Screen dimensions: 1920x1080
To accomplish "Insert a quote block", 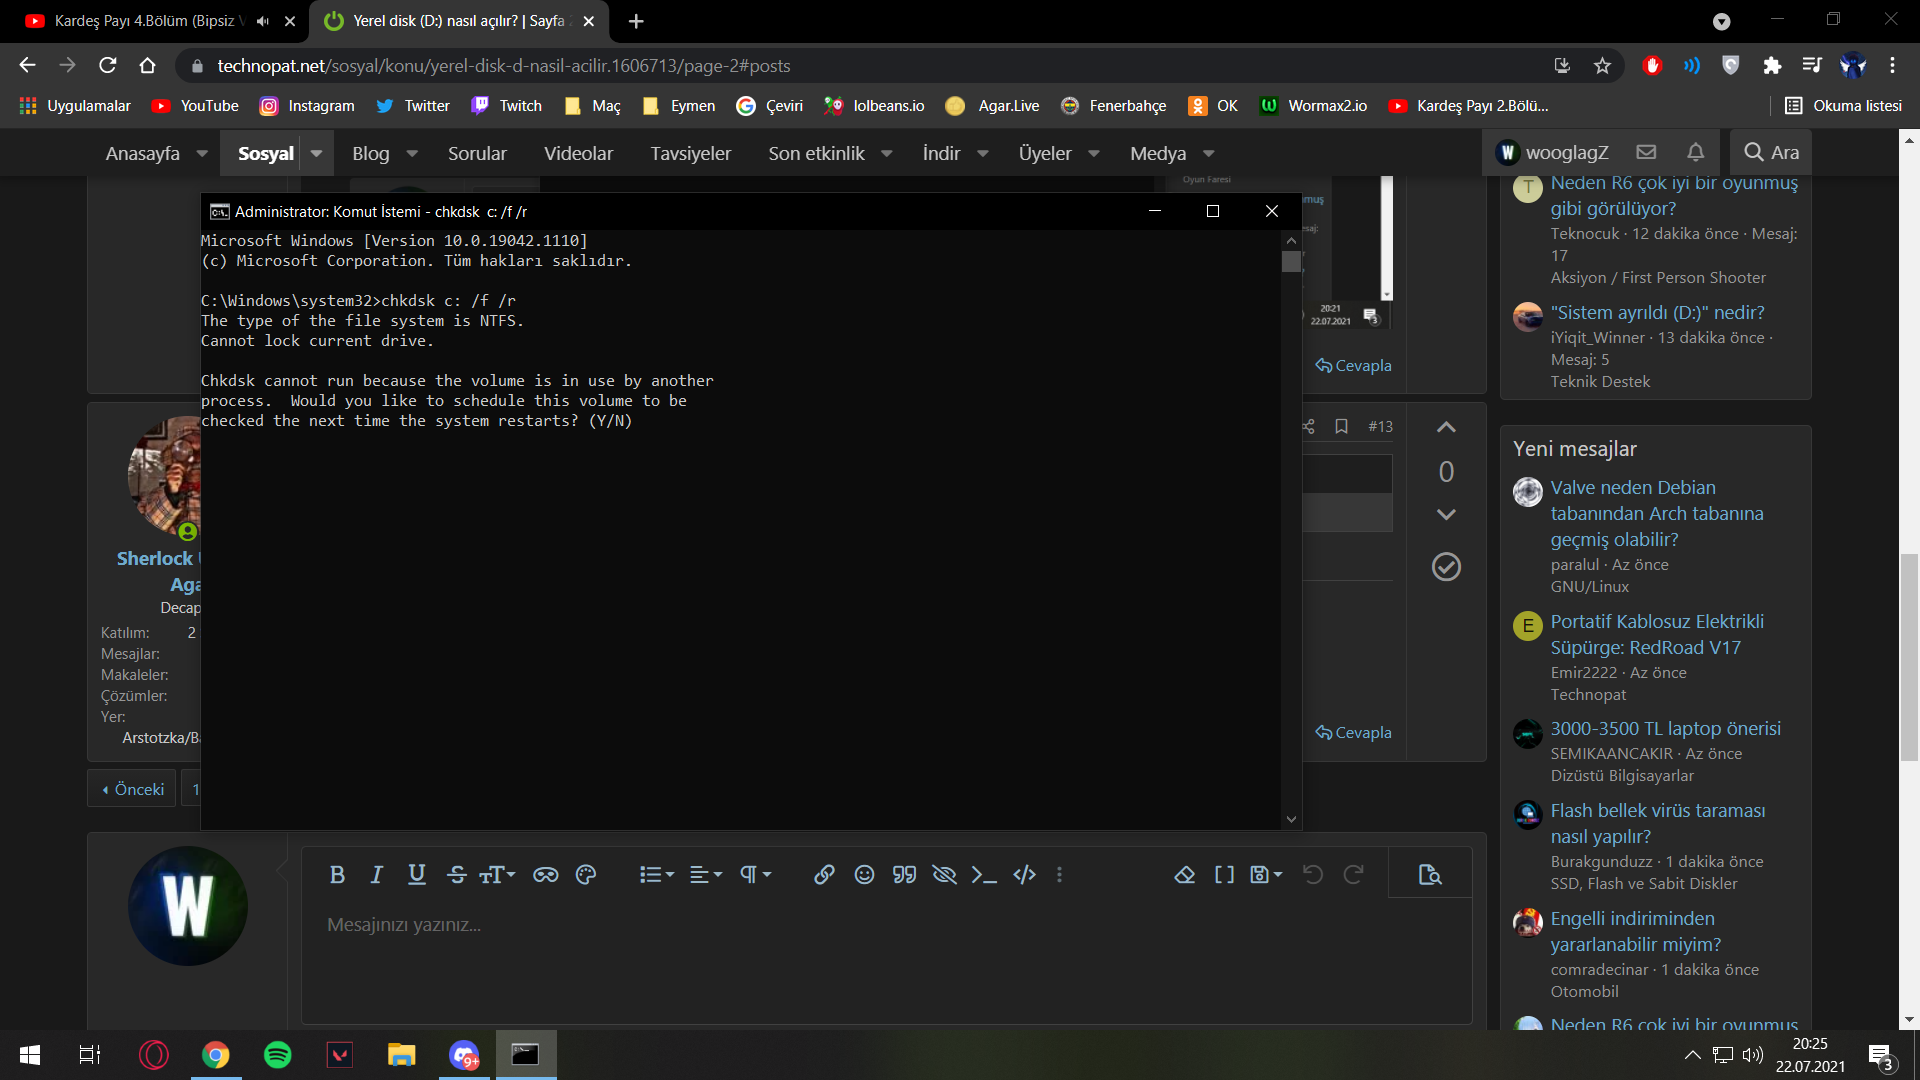I will click(904, 875).
